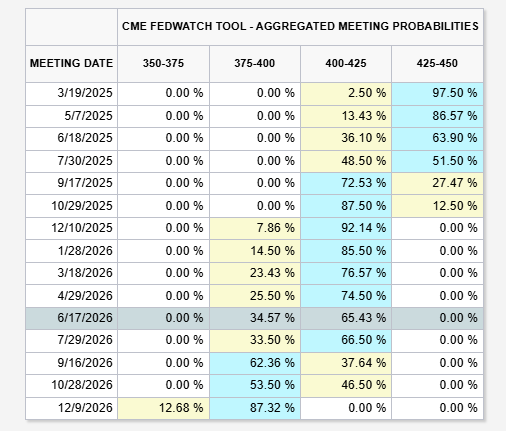The image size is (506, 431).
Task: Click the 12.68 % cell for 12/9/2026
Action: [163, 408]
